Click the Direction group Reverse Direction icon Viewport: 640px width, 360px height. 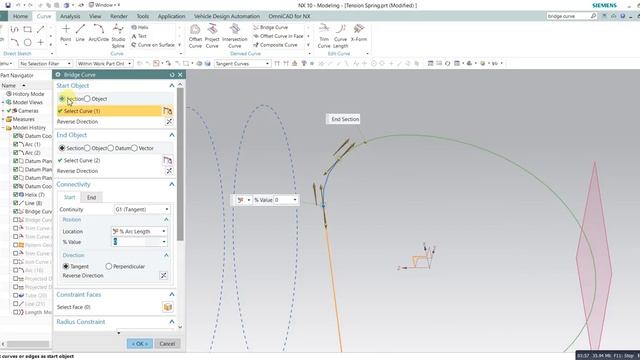tap(163, 276)
